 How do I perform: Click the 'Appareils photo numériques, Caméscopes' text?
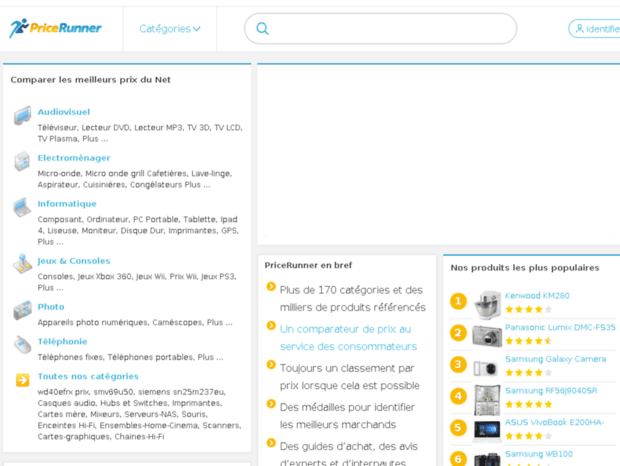click(135, 322)
